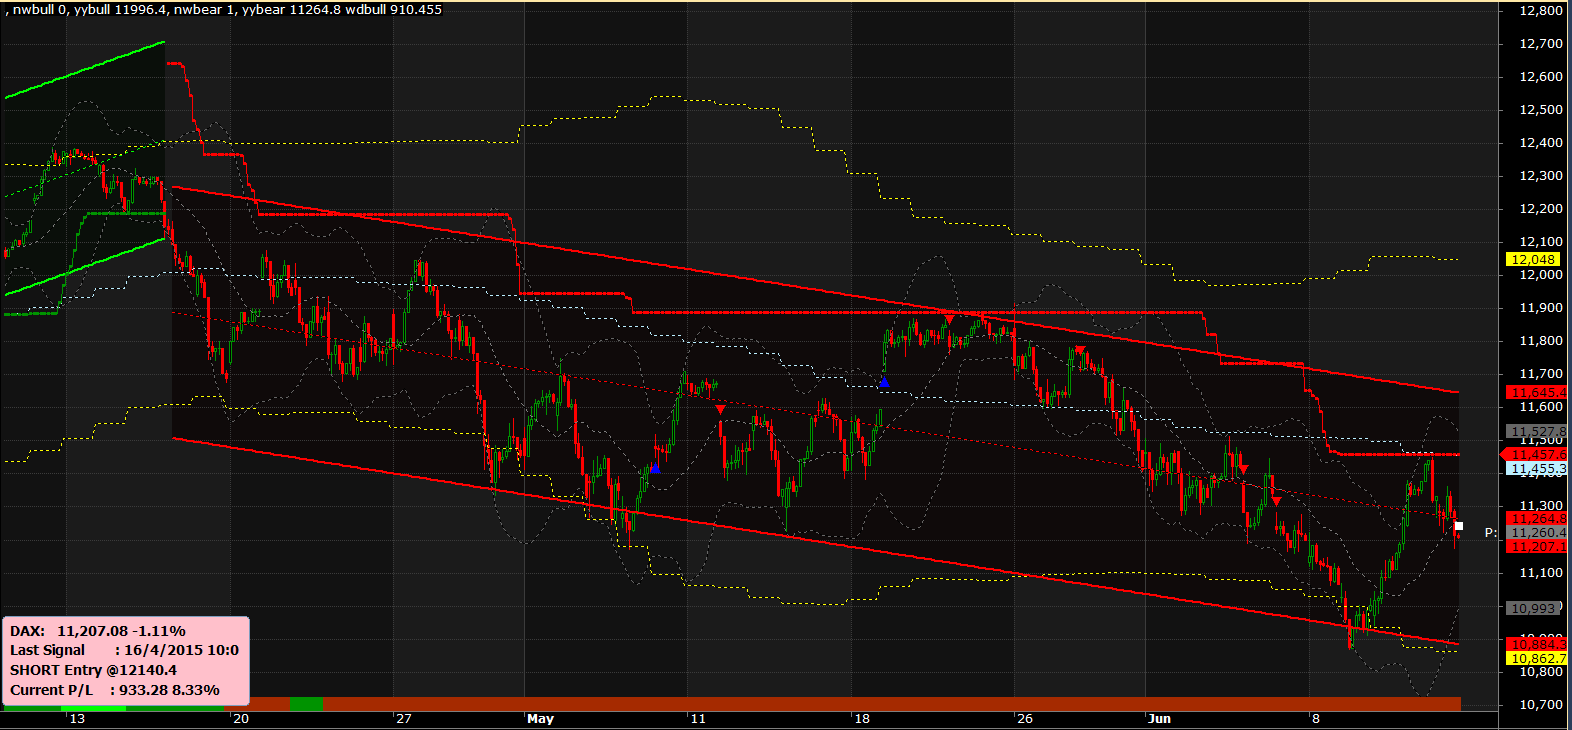Click the Current P/L : 933.28 8.33% line
Image resolution: width=1572 pixels, height=730 pixels.
pyautogui.click(x=114, y=690)
